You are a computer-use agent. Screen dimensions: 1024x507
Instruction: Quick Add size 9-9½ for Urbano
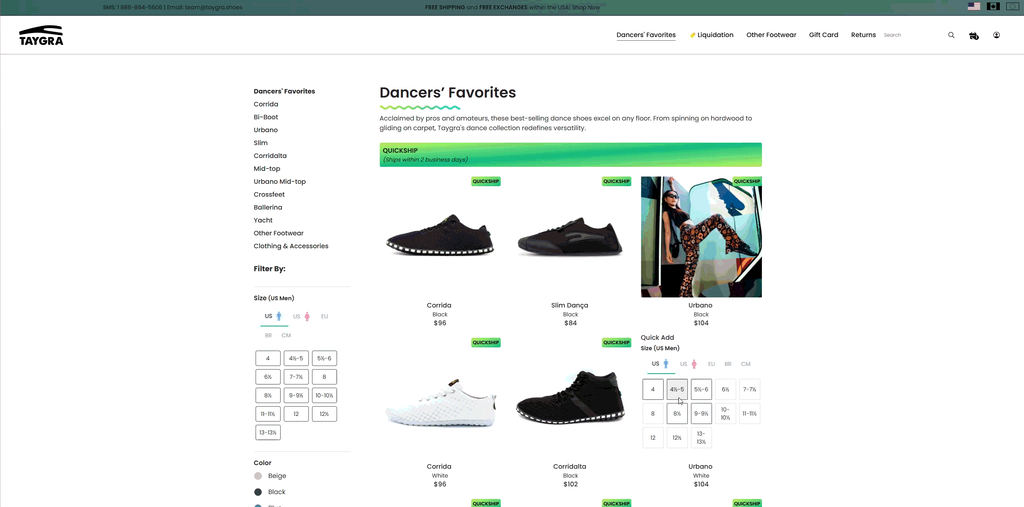(x=701, y=414)
